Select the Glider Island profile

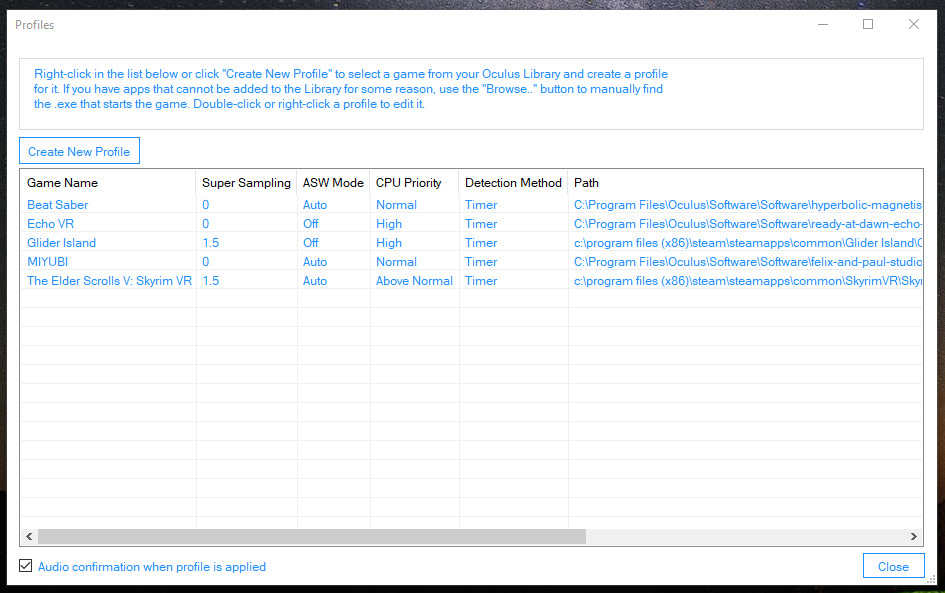pyautogui.click(x=61, y=243)
